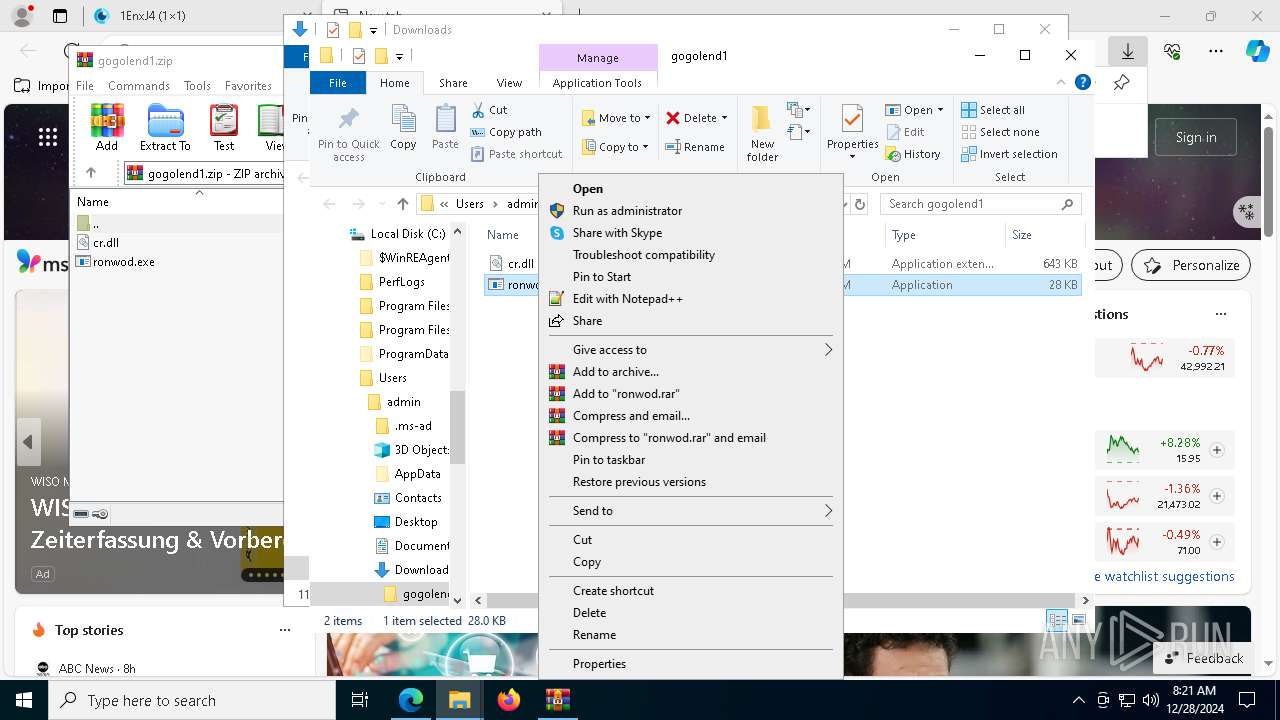
Task: Switch to the File ribbon tab
Action: pos(338,83)
